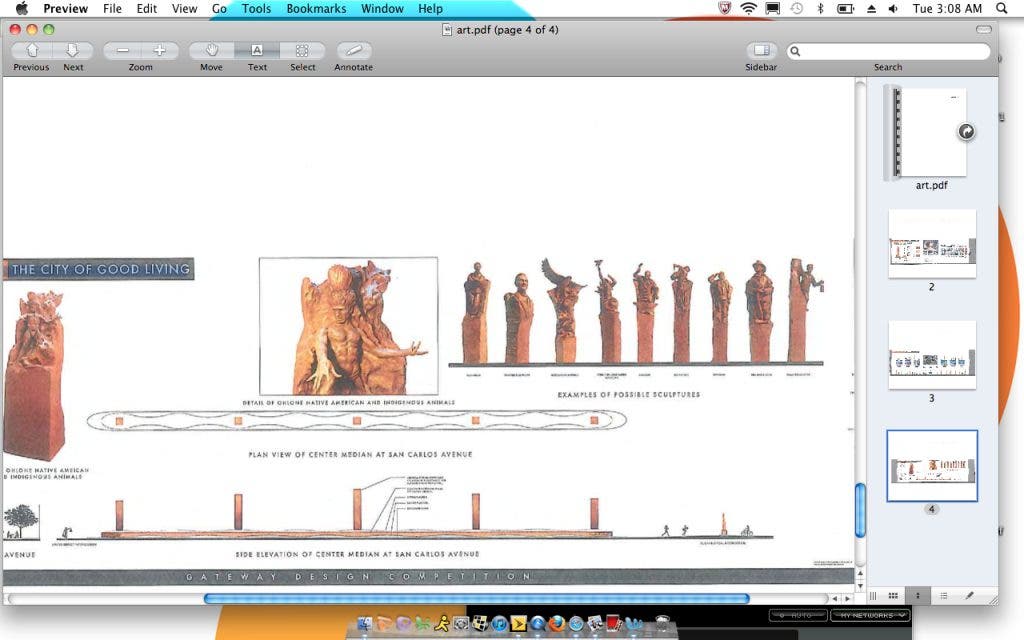Open the Bookmarks menu
Image resolution: width=1024 pixels, height=640 pixels.
coord(316,9)
